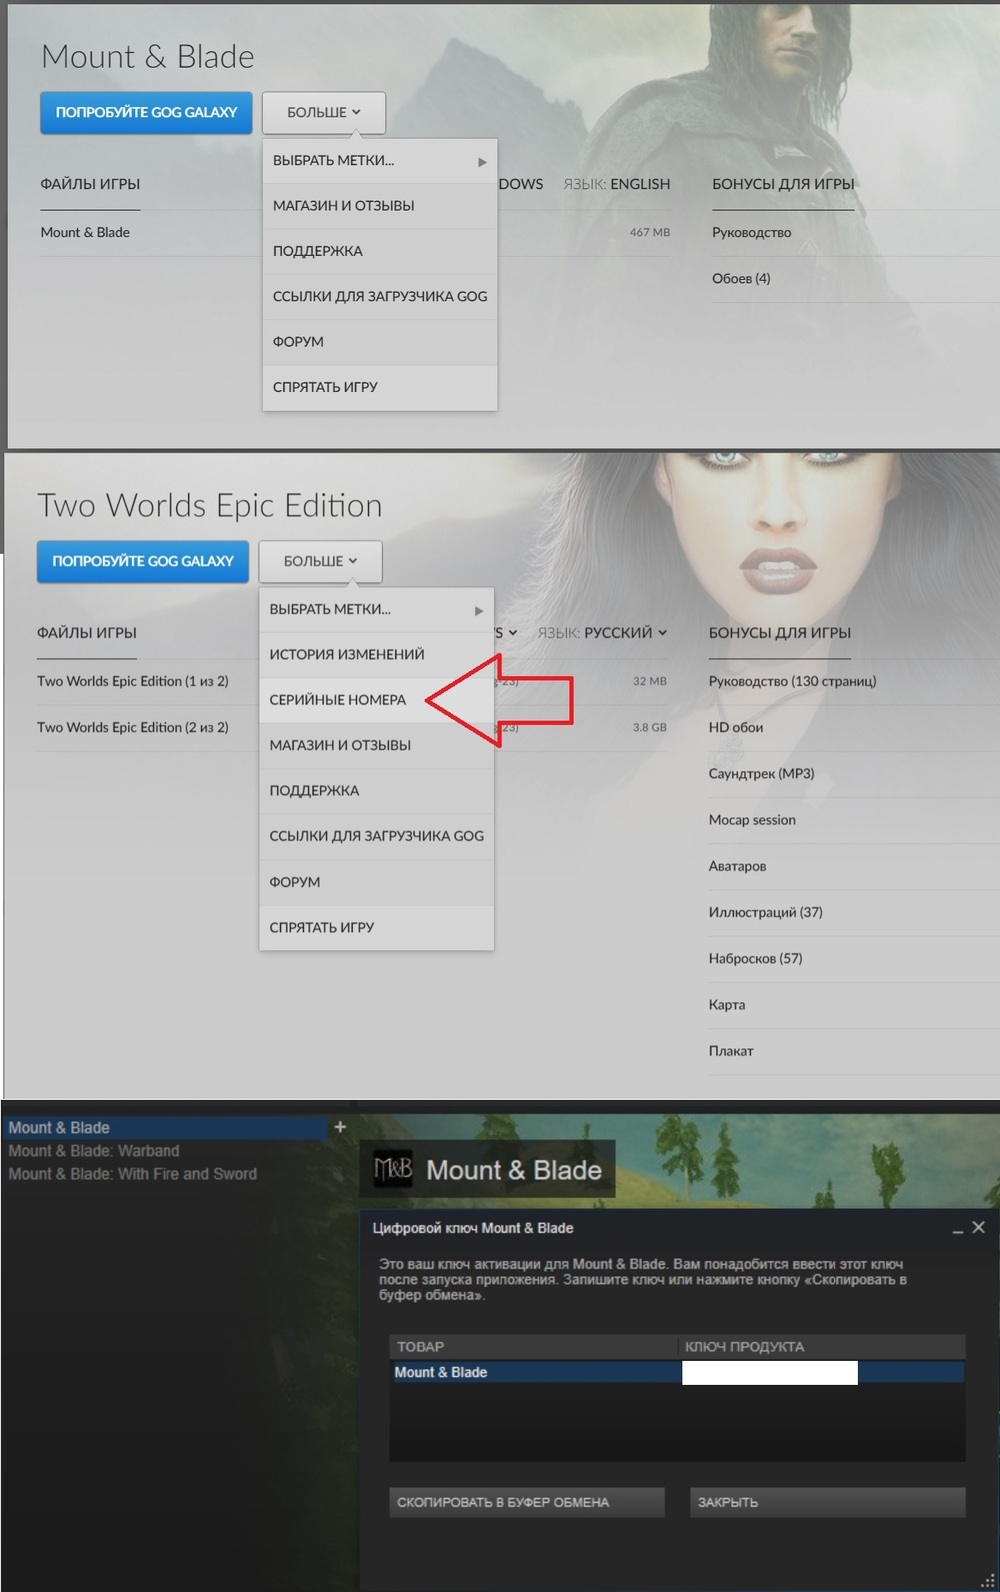This screenshot has height=1592, width=1000.
Task: Open Карта bonus
Action: point(726,1004)
